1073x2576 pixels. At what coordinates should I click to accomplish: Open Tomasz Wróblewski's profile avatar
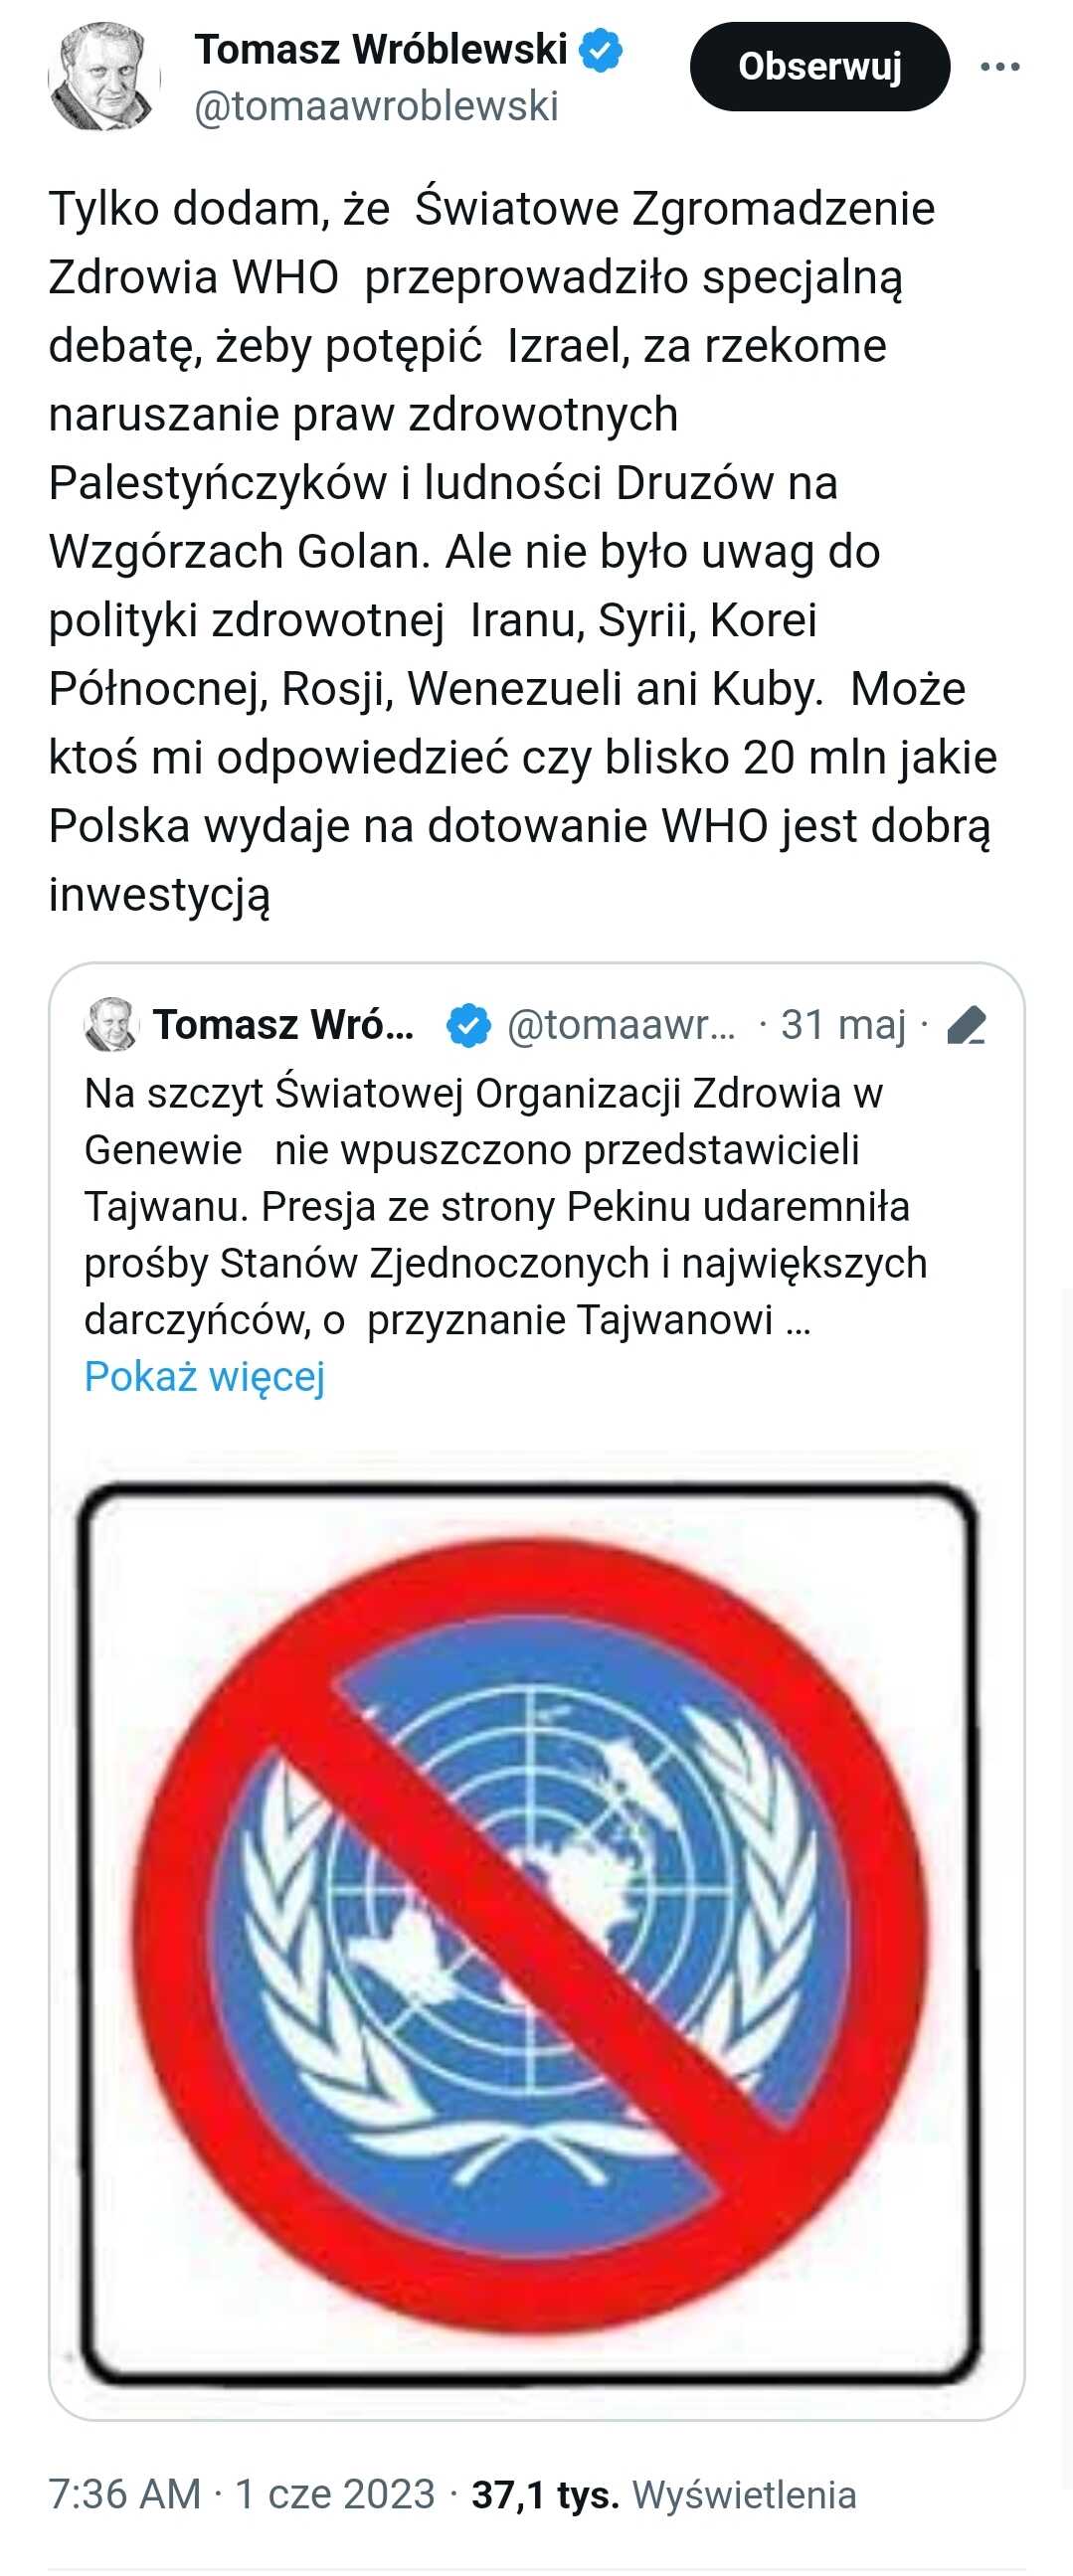click(x=104, y=77)
